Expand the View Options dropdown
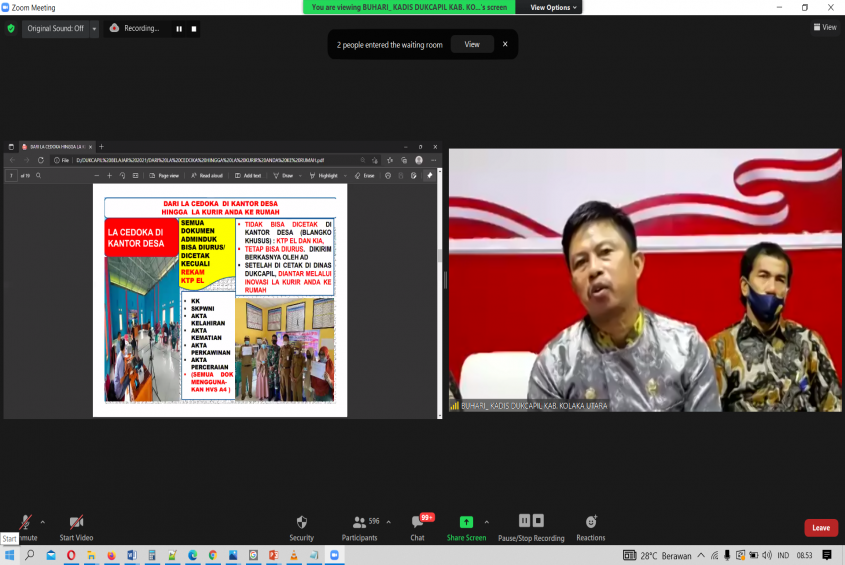 click(553, 7)
